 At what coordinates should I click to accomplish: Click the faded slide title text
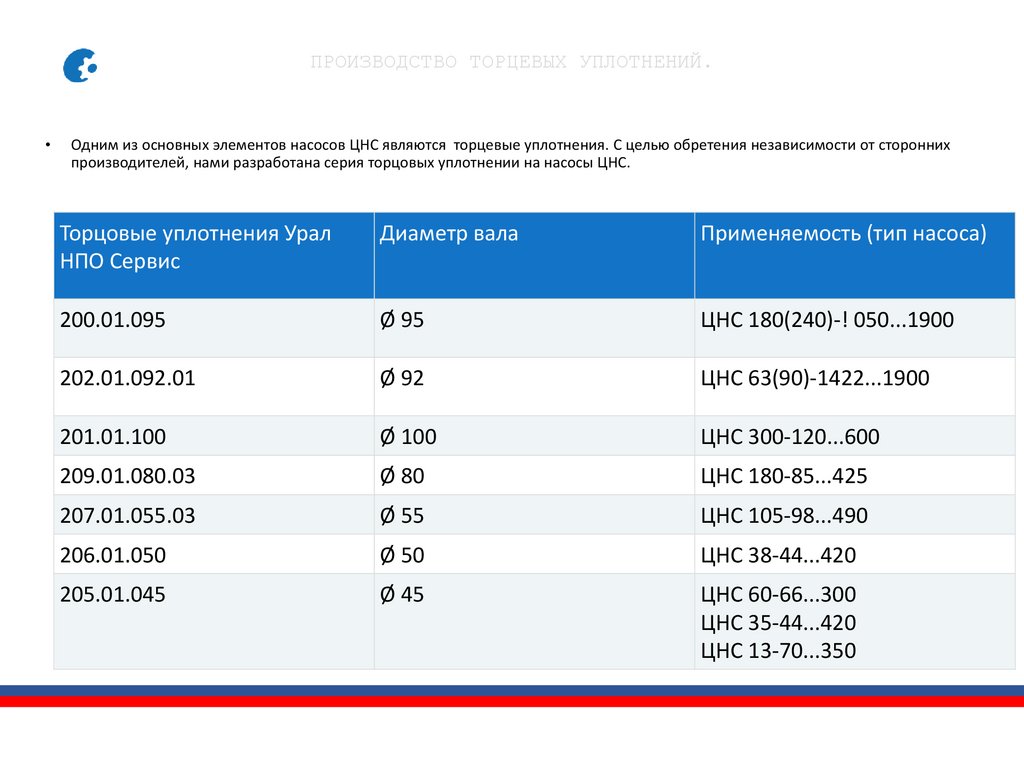click(x=511, y=62)
